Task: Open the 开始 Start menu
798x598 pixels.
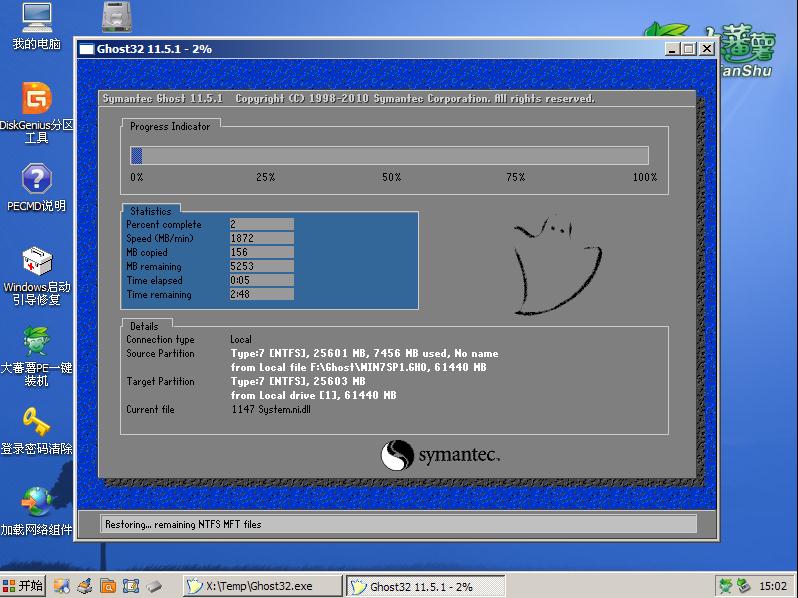Action: point(23,586)
